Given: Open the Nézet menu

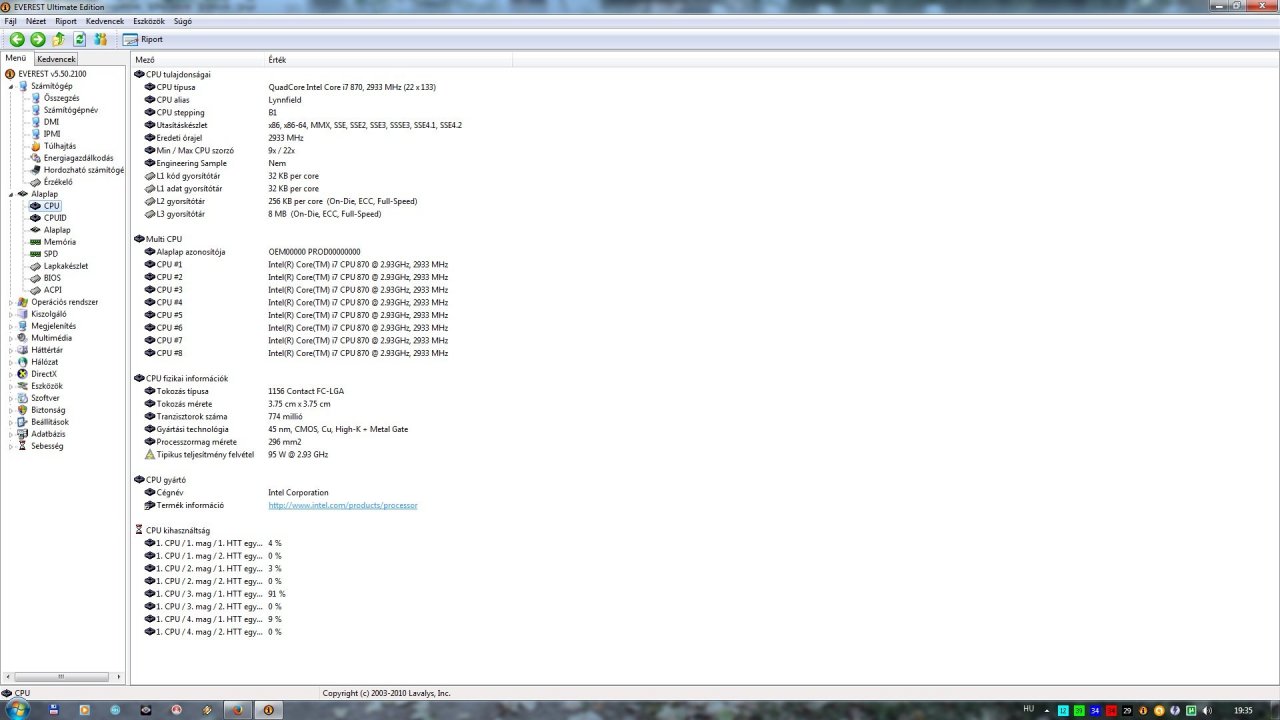Looking at the screenshot, I should (36, 21).
